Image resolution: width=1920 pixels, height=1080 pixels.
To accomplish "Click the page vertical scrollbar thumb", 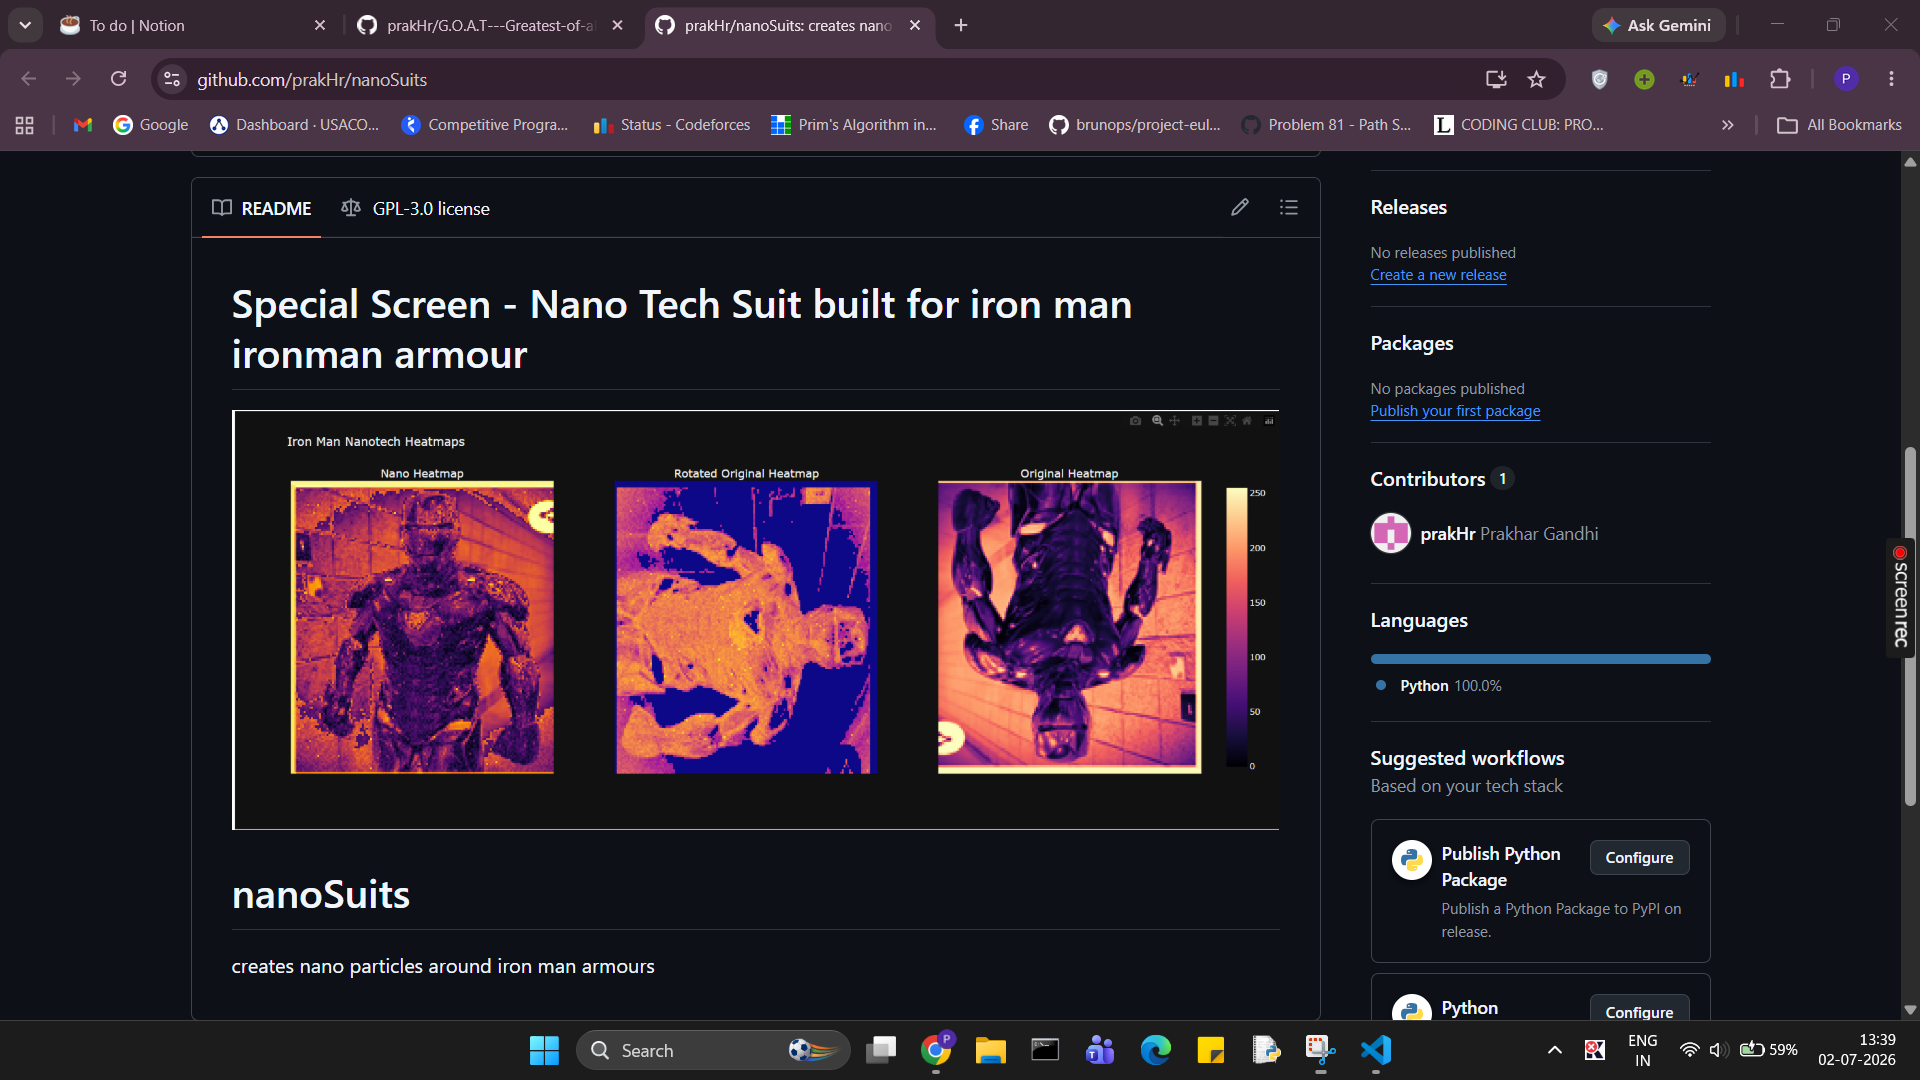I will point(1910,625).
